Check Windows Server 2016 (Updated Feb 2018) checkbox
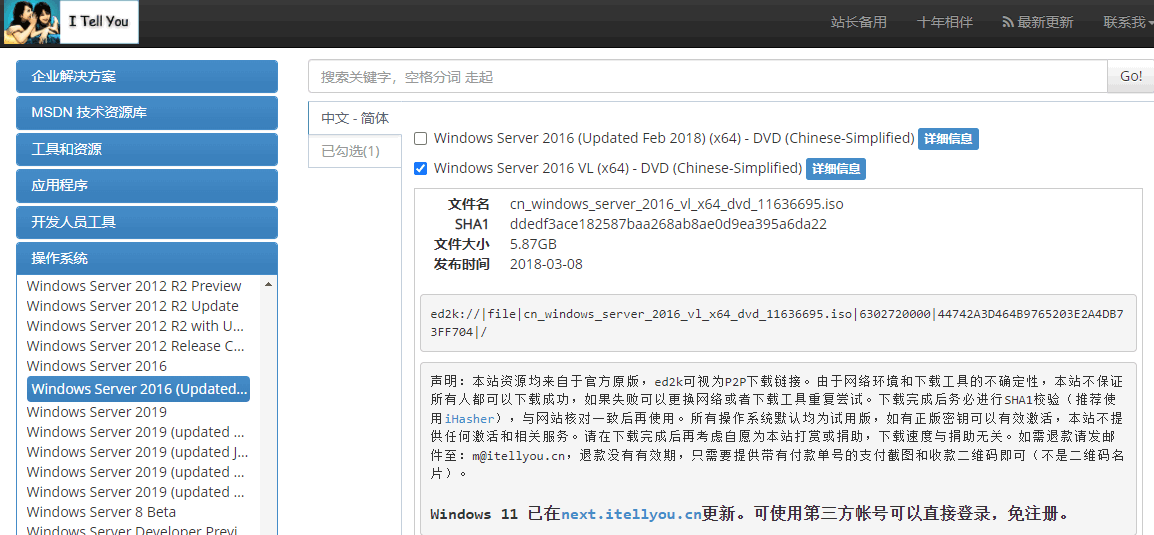The image size is (1154, 535). (420, 138)
